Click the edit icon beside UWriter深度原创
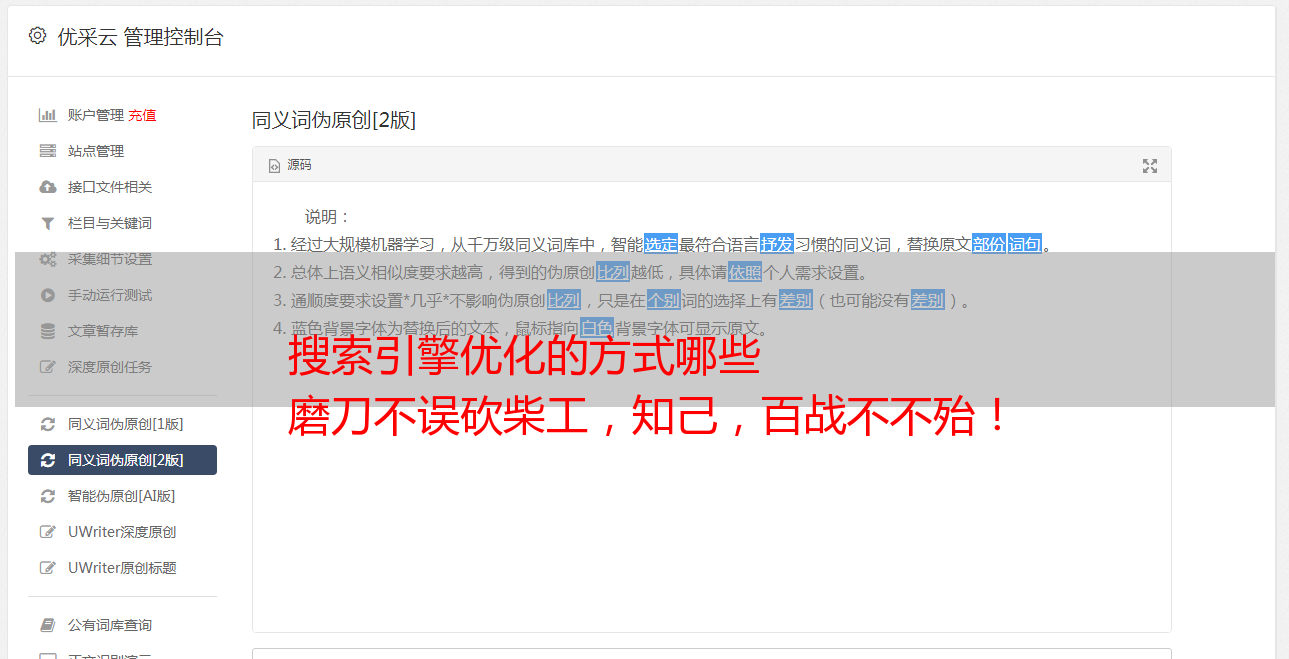1289x659 pixels. [47, 532]
